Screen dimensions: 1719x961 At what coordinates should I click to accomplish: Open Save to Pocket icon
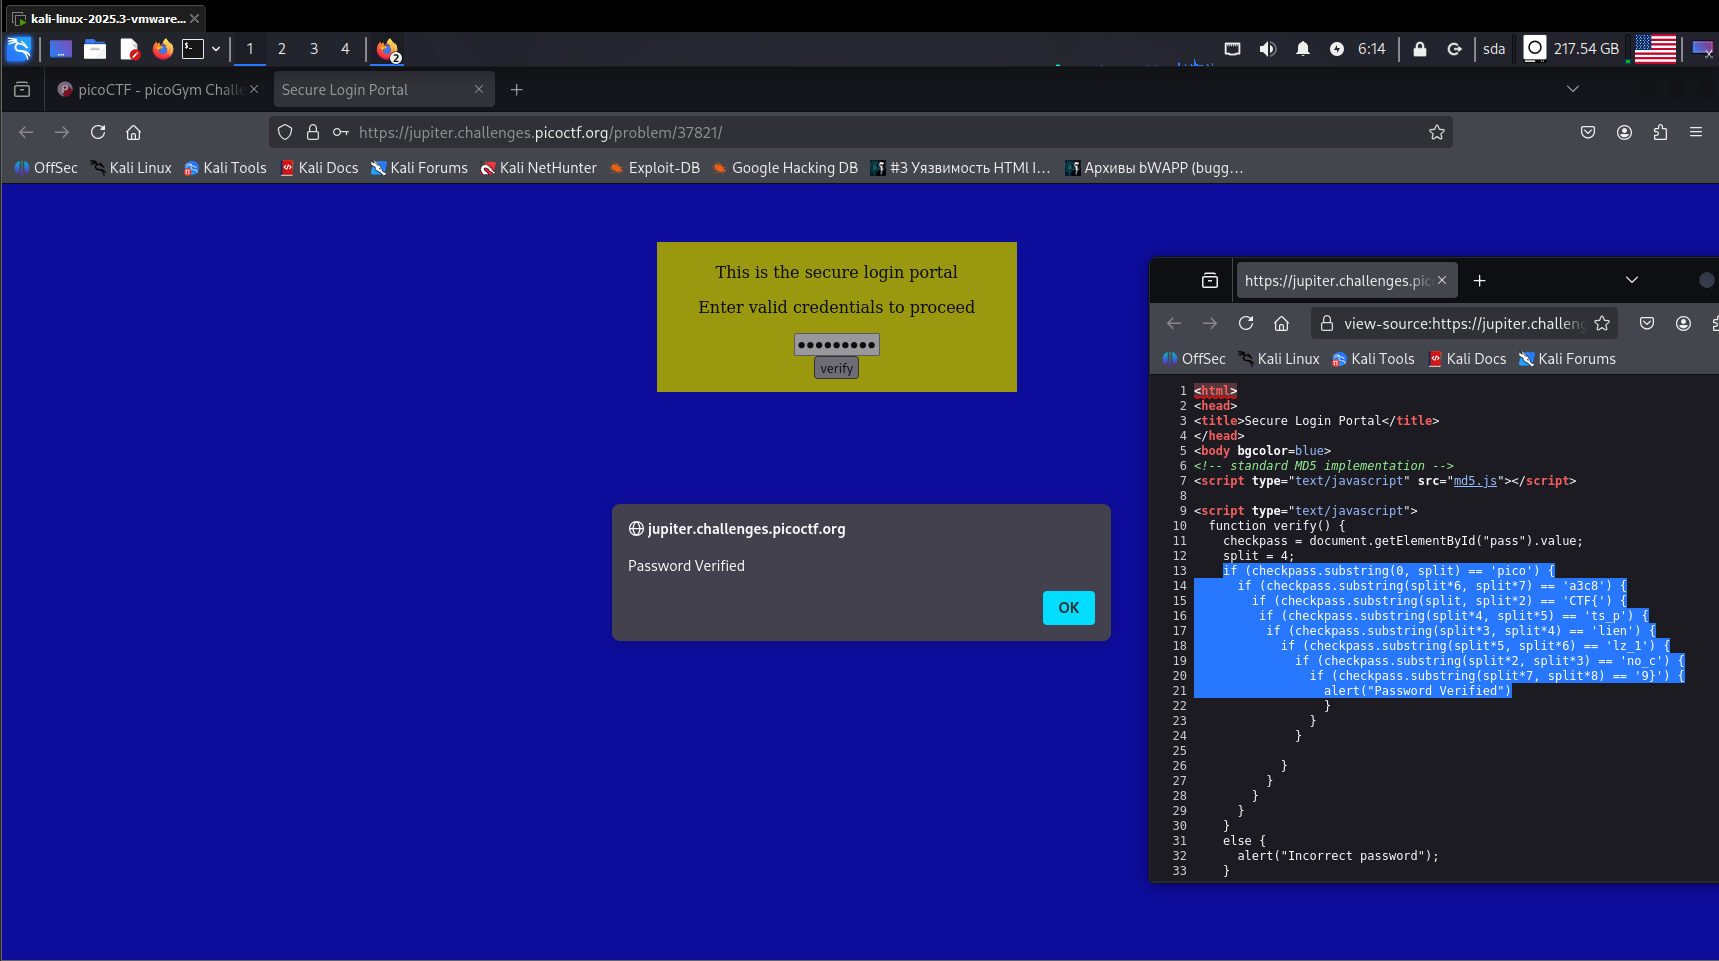pyautogui.click(x=1587, y=132)
